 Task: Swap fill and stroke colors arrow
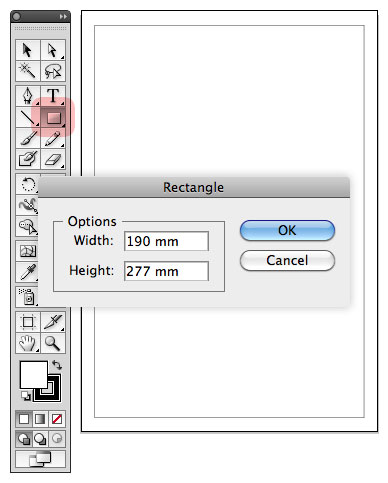(x=57, y=365)
